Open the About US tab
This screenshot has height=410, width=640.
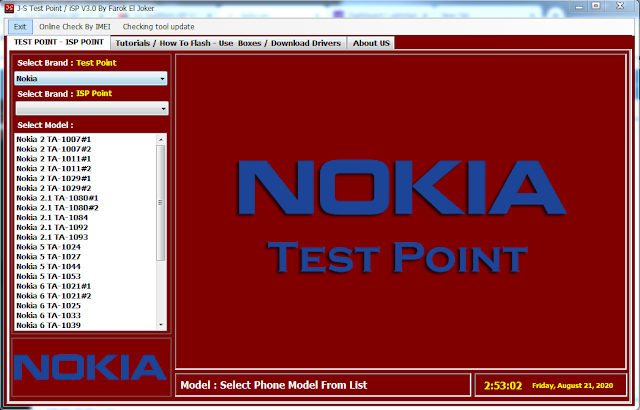[371, 43]
